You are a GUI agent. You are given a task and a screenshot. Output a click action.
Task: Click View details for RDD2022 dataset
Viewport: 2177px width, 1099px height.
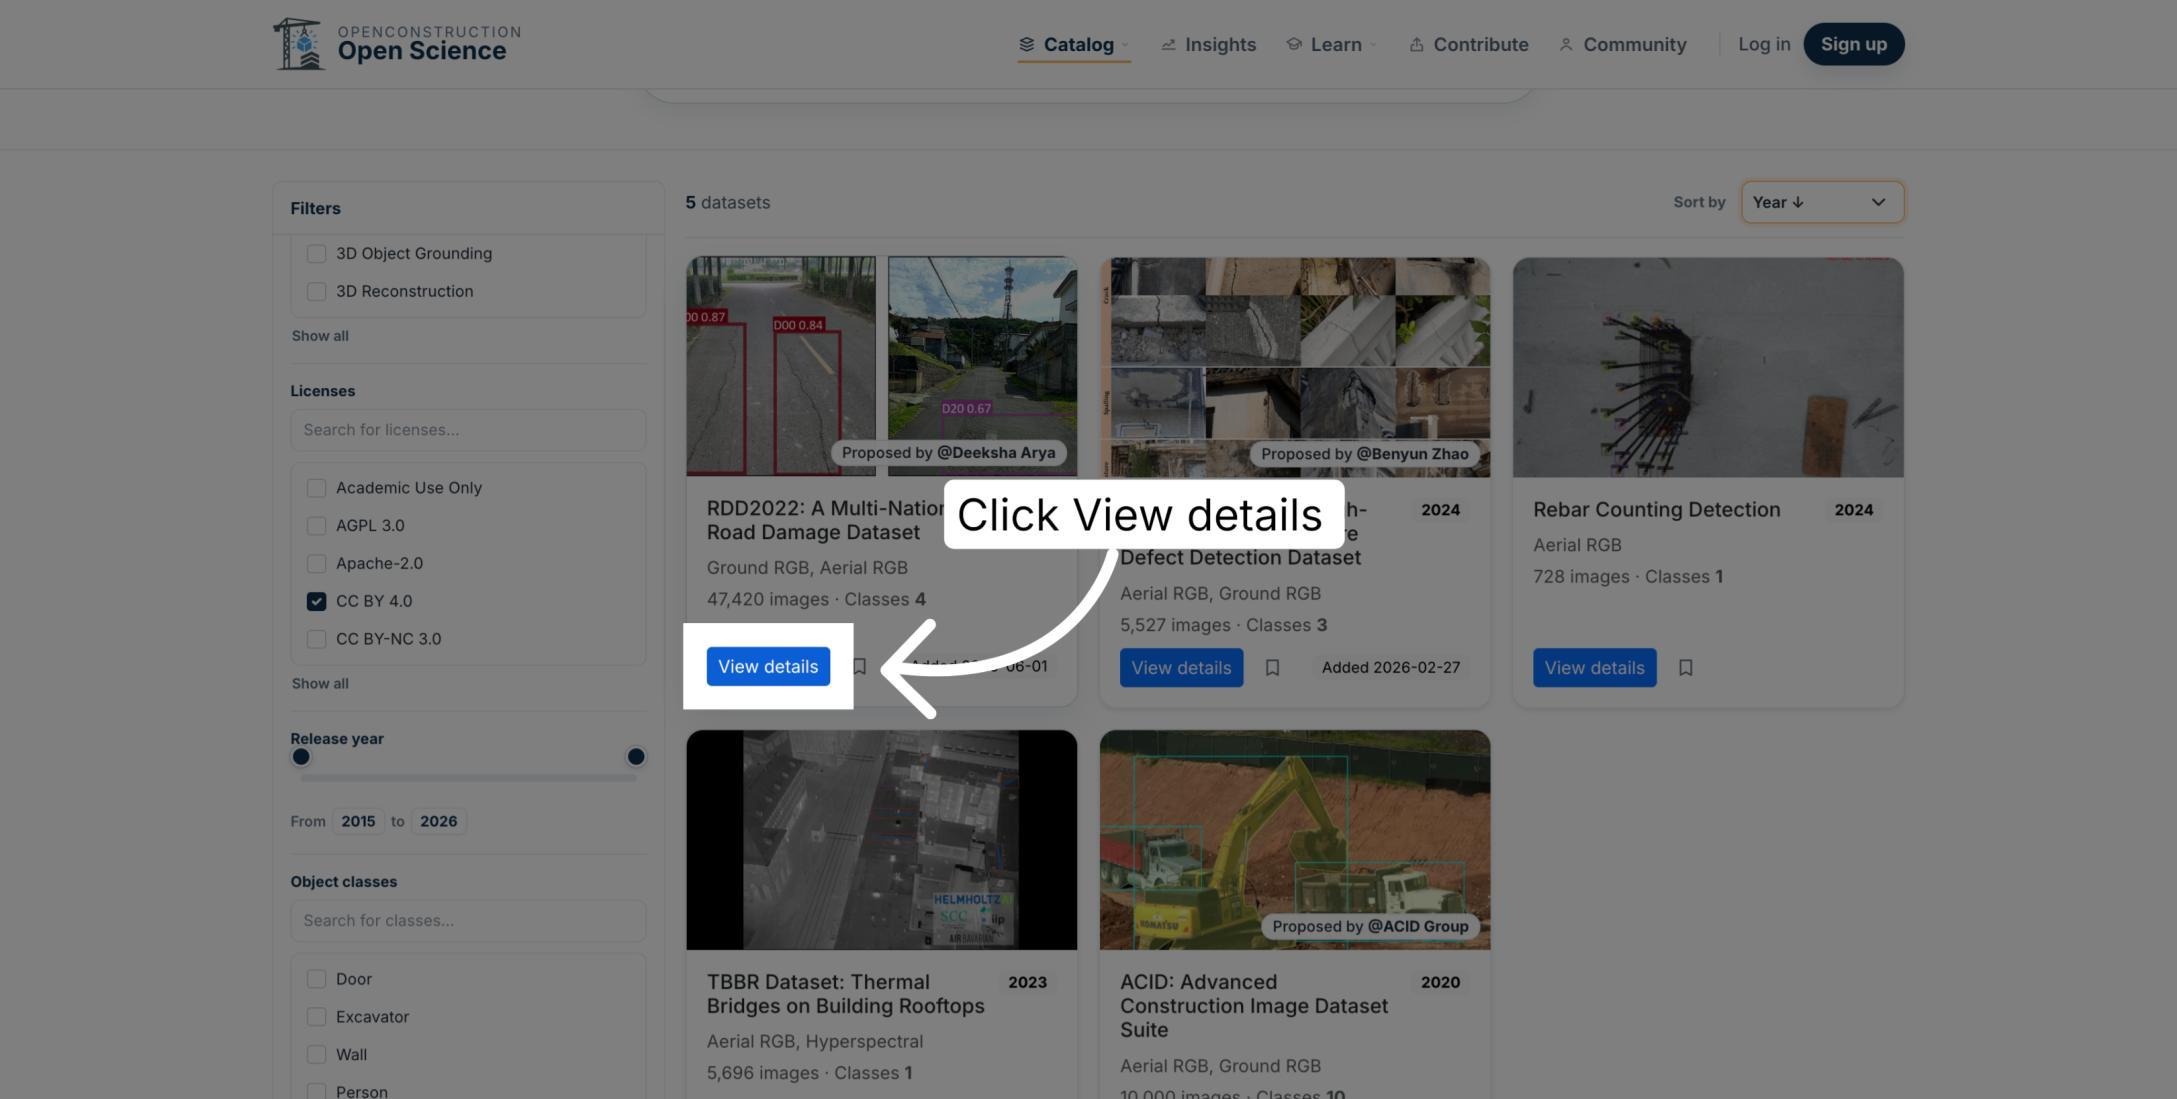pyautogui.click(x=768, y=667)
